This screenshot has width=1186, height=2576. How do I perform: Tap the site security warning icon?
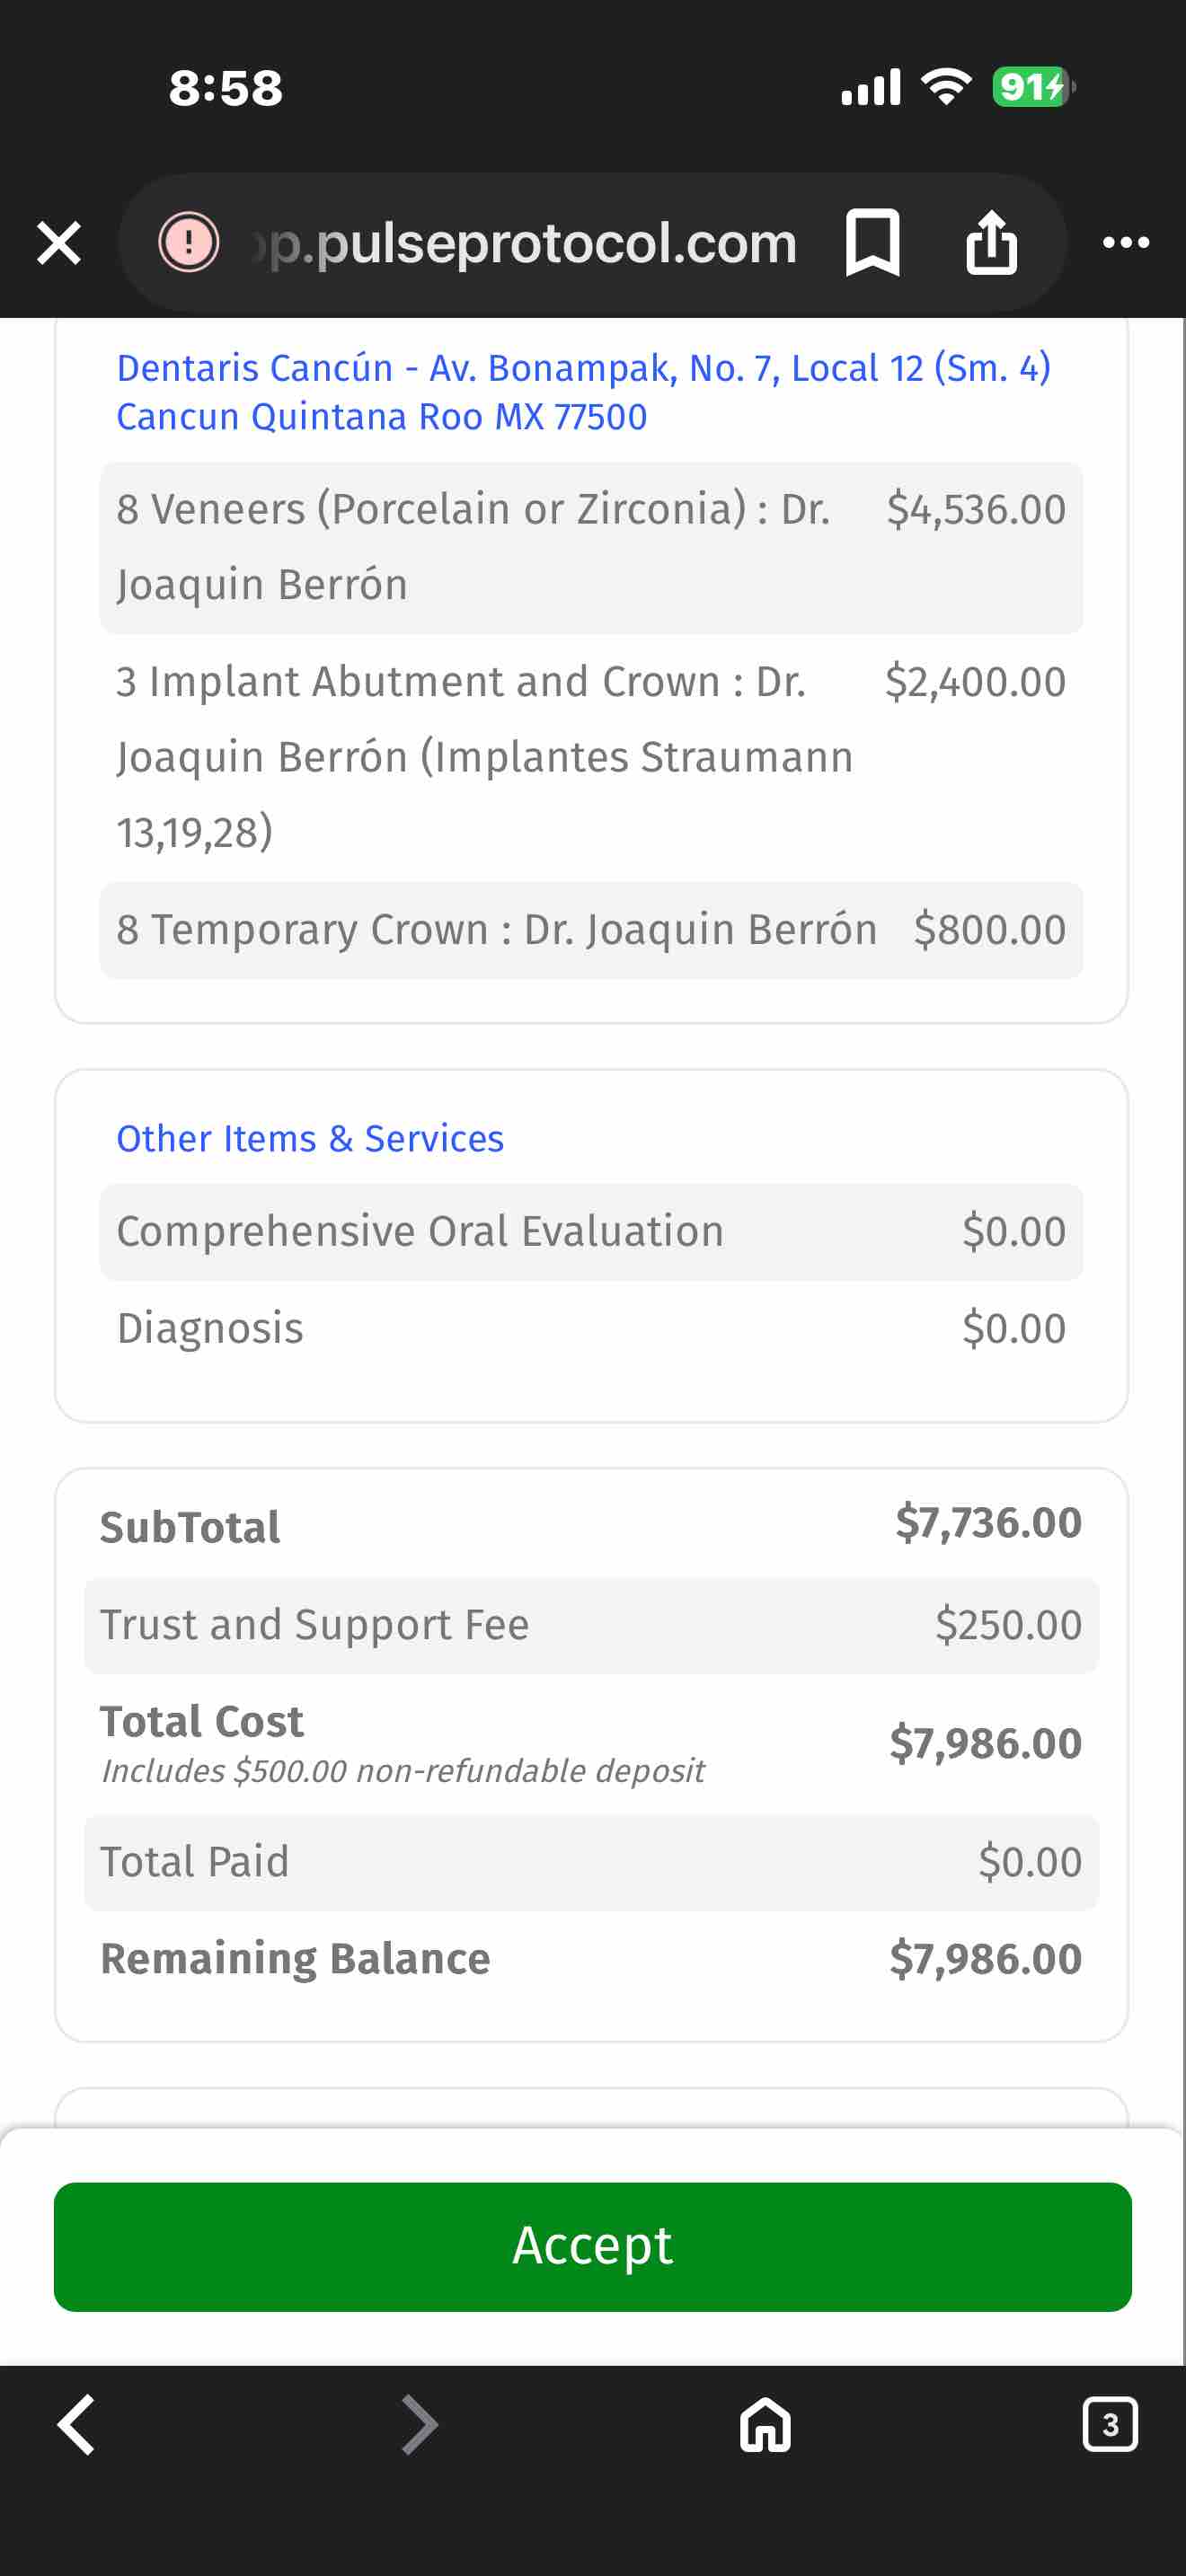click(x=188, y=242)
